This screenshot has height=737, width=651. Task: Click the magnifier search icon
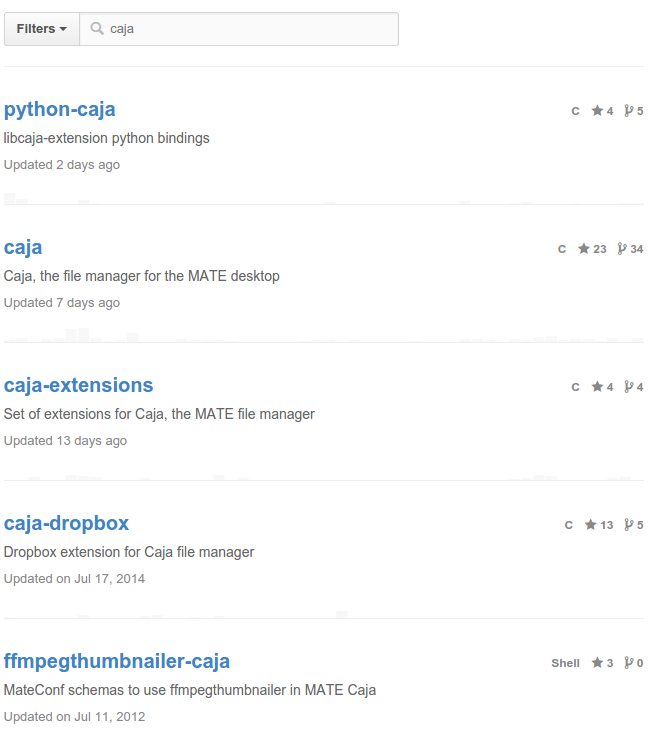click(97, 29)
